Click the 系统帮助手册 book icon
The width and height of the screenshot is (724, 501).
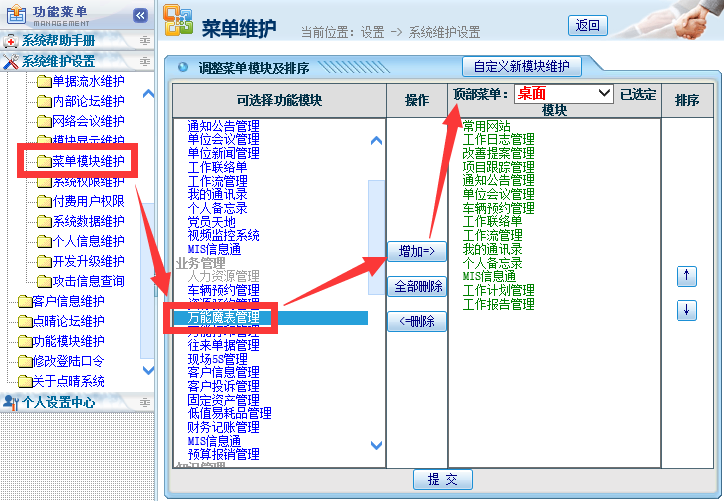11,41
